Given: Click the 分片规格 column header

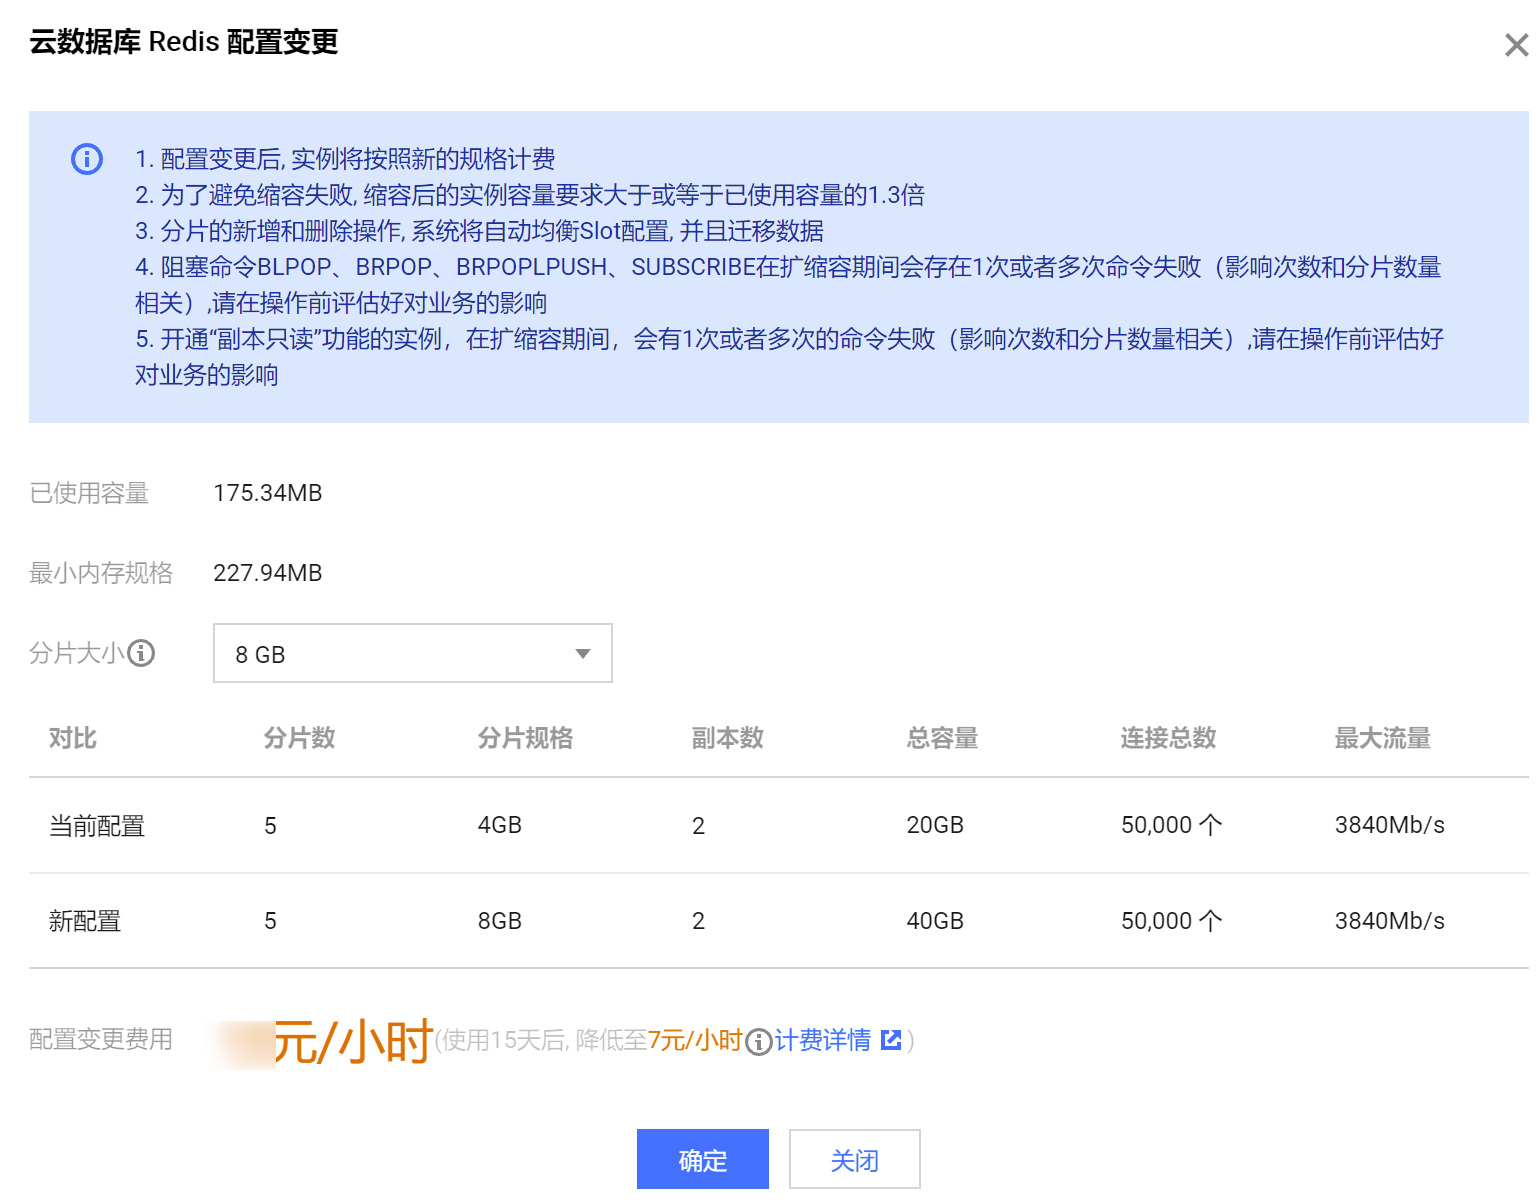Looking at the screenshot, I should click(x=525, y=738).
